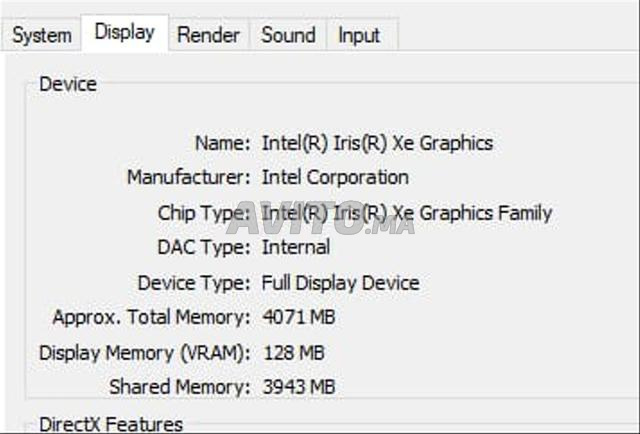Switch to the System tab
The height and width of the screenshot is (434, 640).
click(42, 35)
